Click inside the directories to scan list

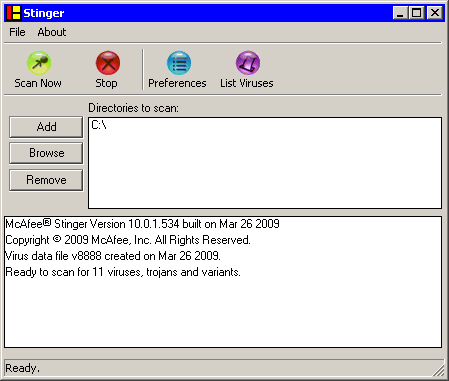coord(265,163)
